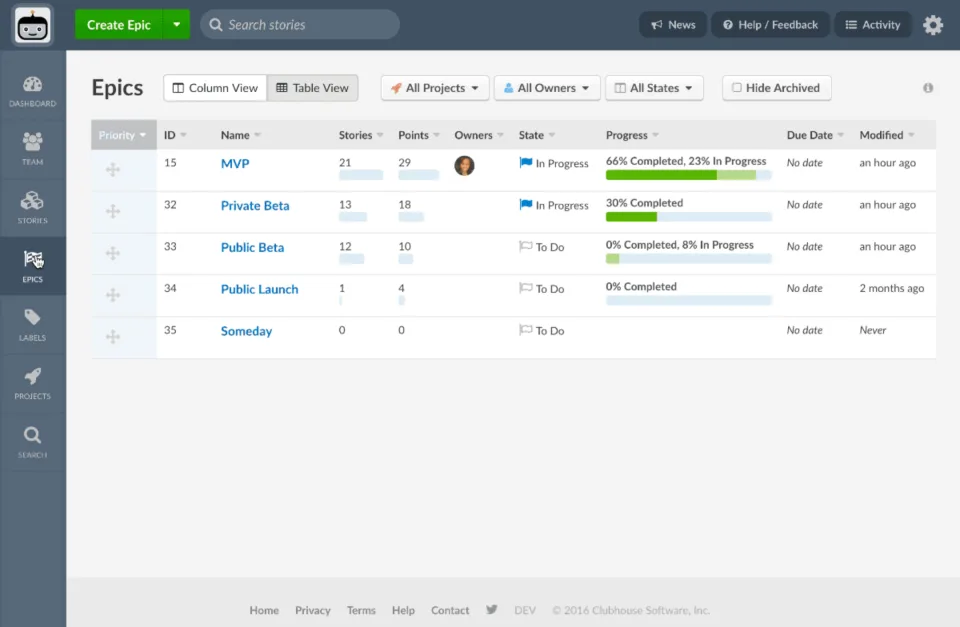
Task: Check the Hide Archived checkbox
Action: coord(737,88)
